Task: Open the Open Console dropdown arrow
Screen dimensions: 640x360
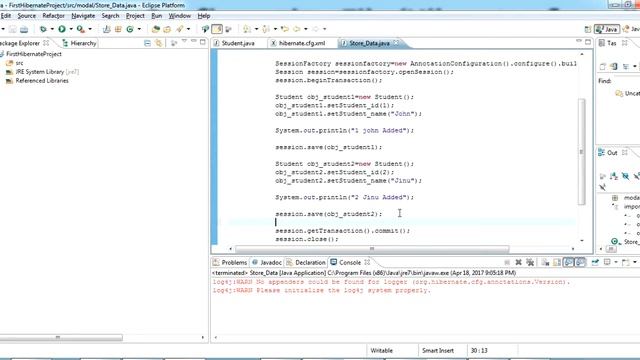Action: coord(635,262)
